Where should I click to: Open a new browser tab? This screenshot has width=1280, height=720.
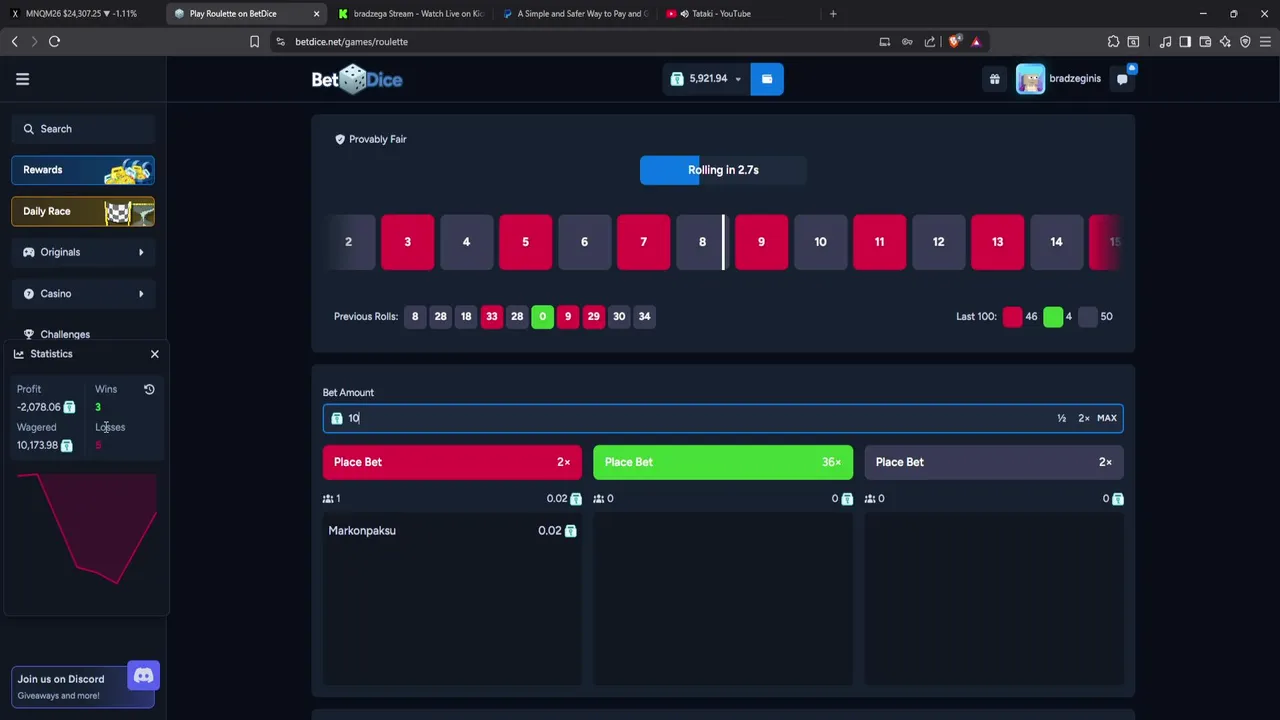pos(833,14)
